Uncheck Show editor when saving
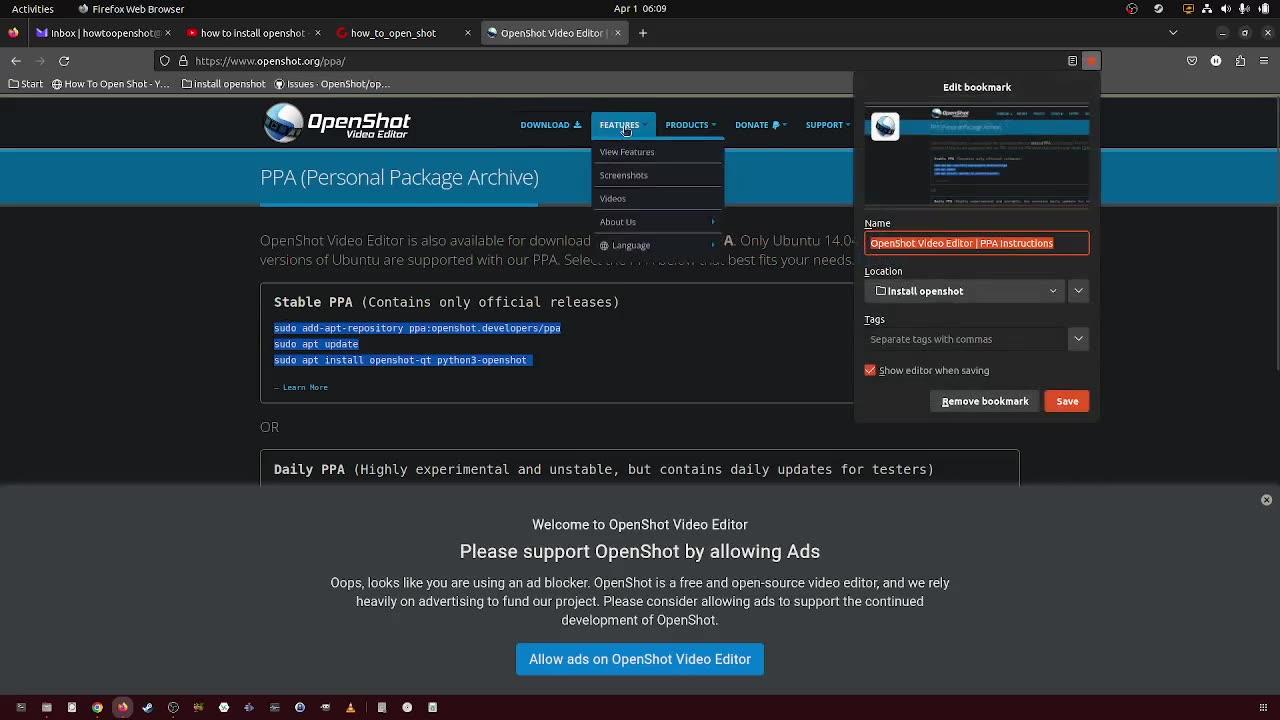Screen dimensions: 1280x720 coord(870,370)
